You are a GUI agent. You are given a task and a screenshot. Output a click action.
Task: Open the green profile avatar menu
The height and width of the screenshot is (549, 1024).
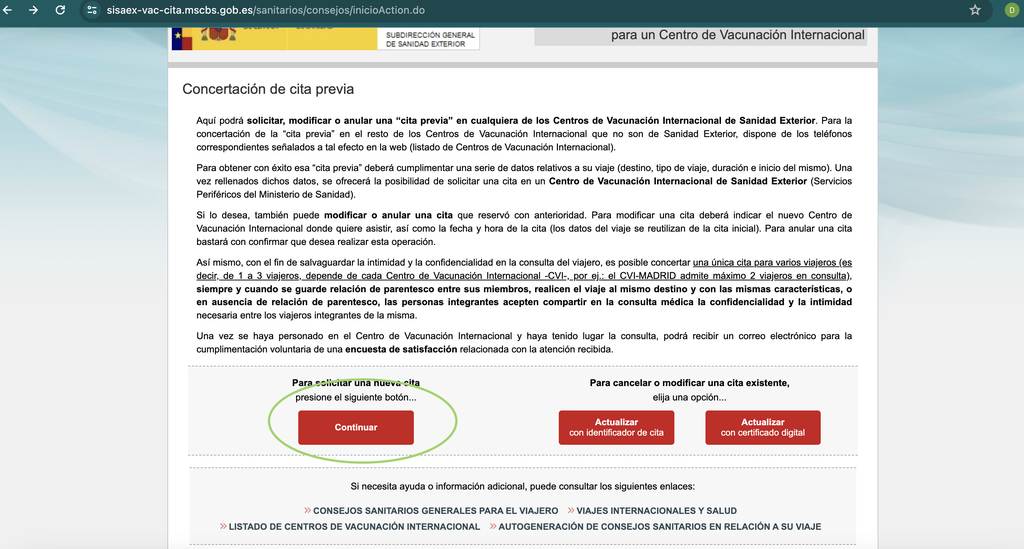click(x=1011, y=10)
